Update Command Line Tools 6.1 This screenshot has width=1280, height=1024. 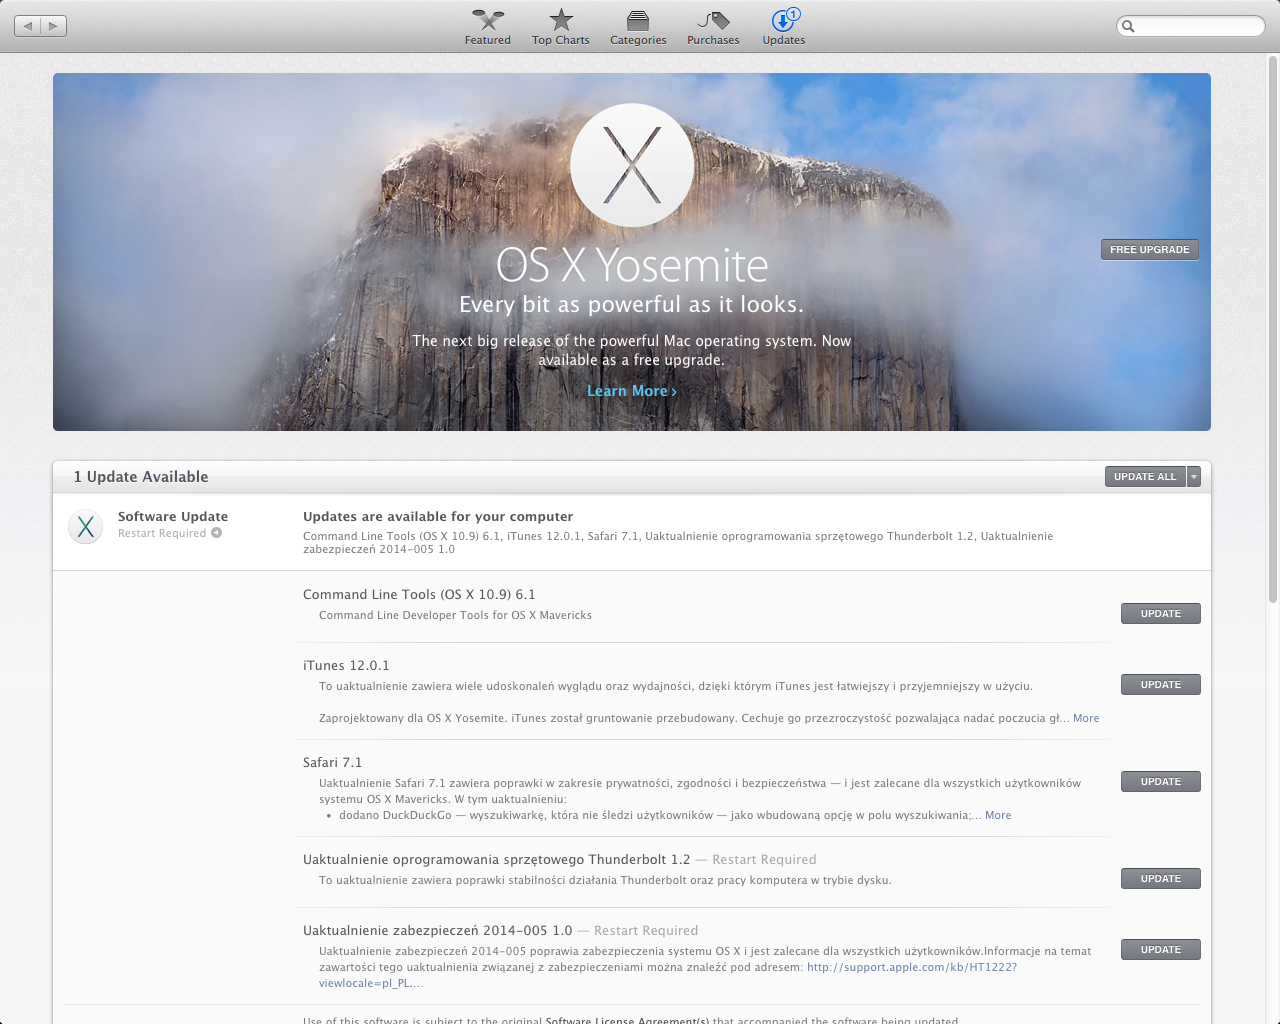coord(1161,614)
